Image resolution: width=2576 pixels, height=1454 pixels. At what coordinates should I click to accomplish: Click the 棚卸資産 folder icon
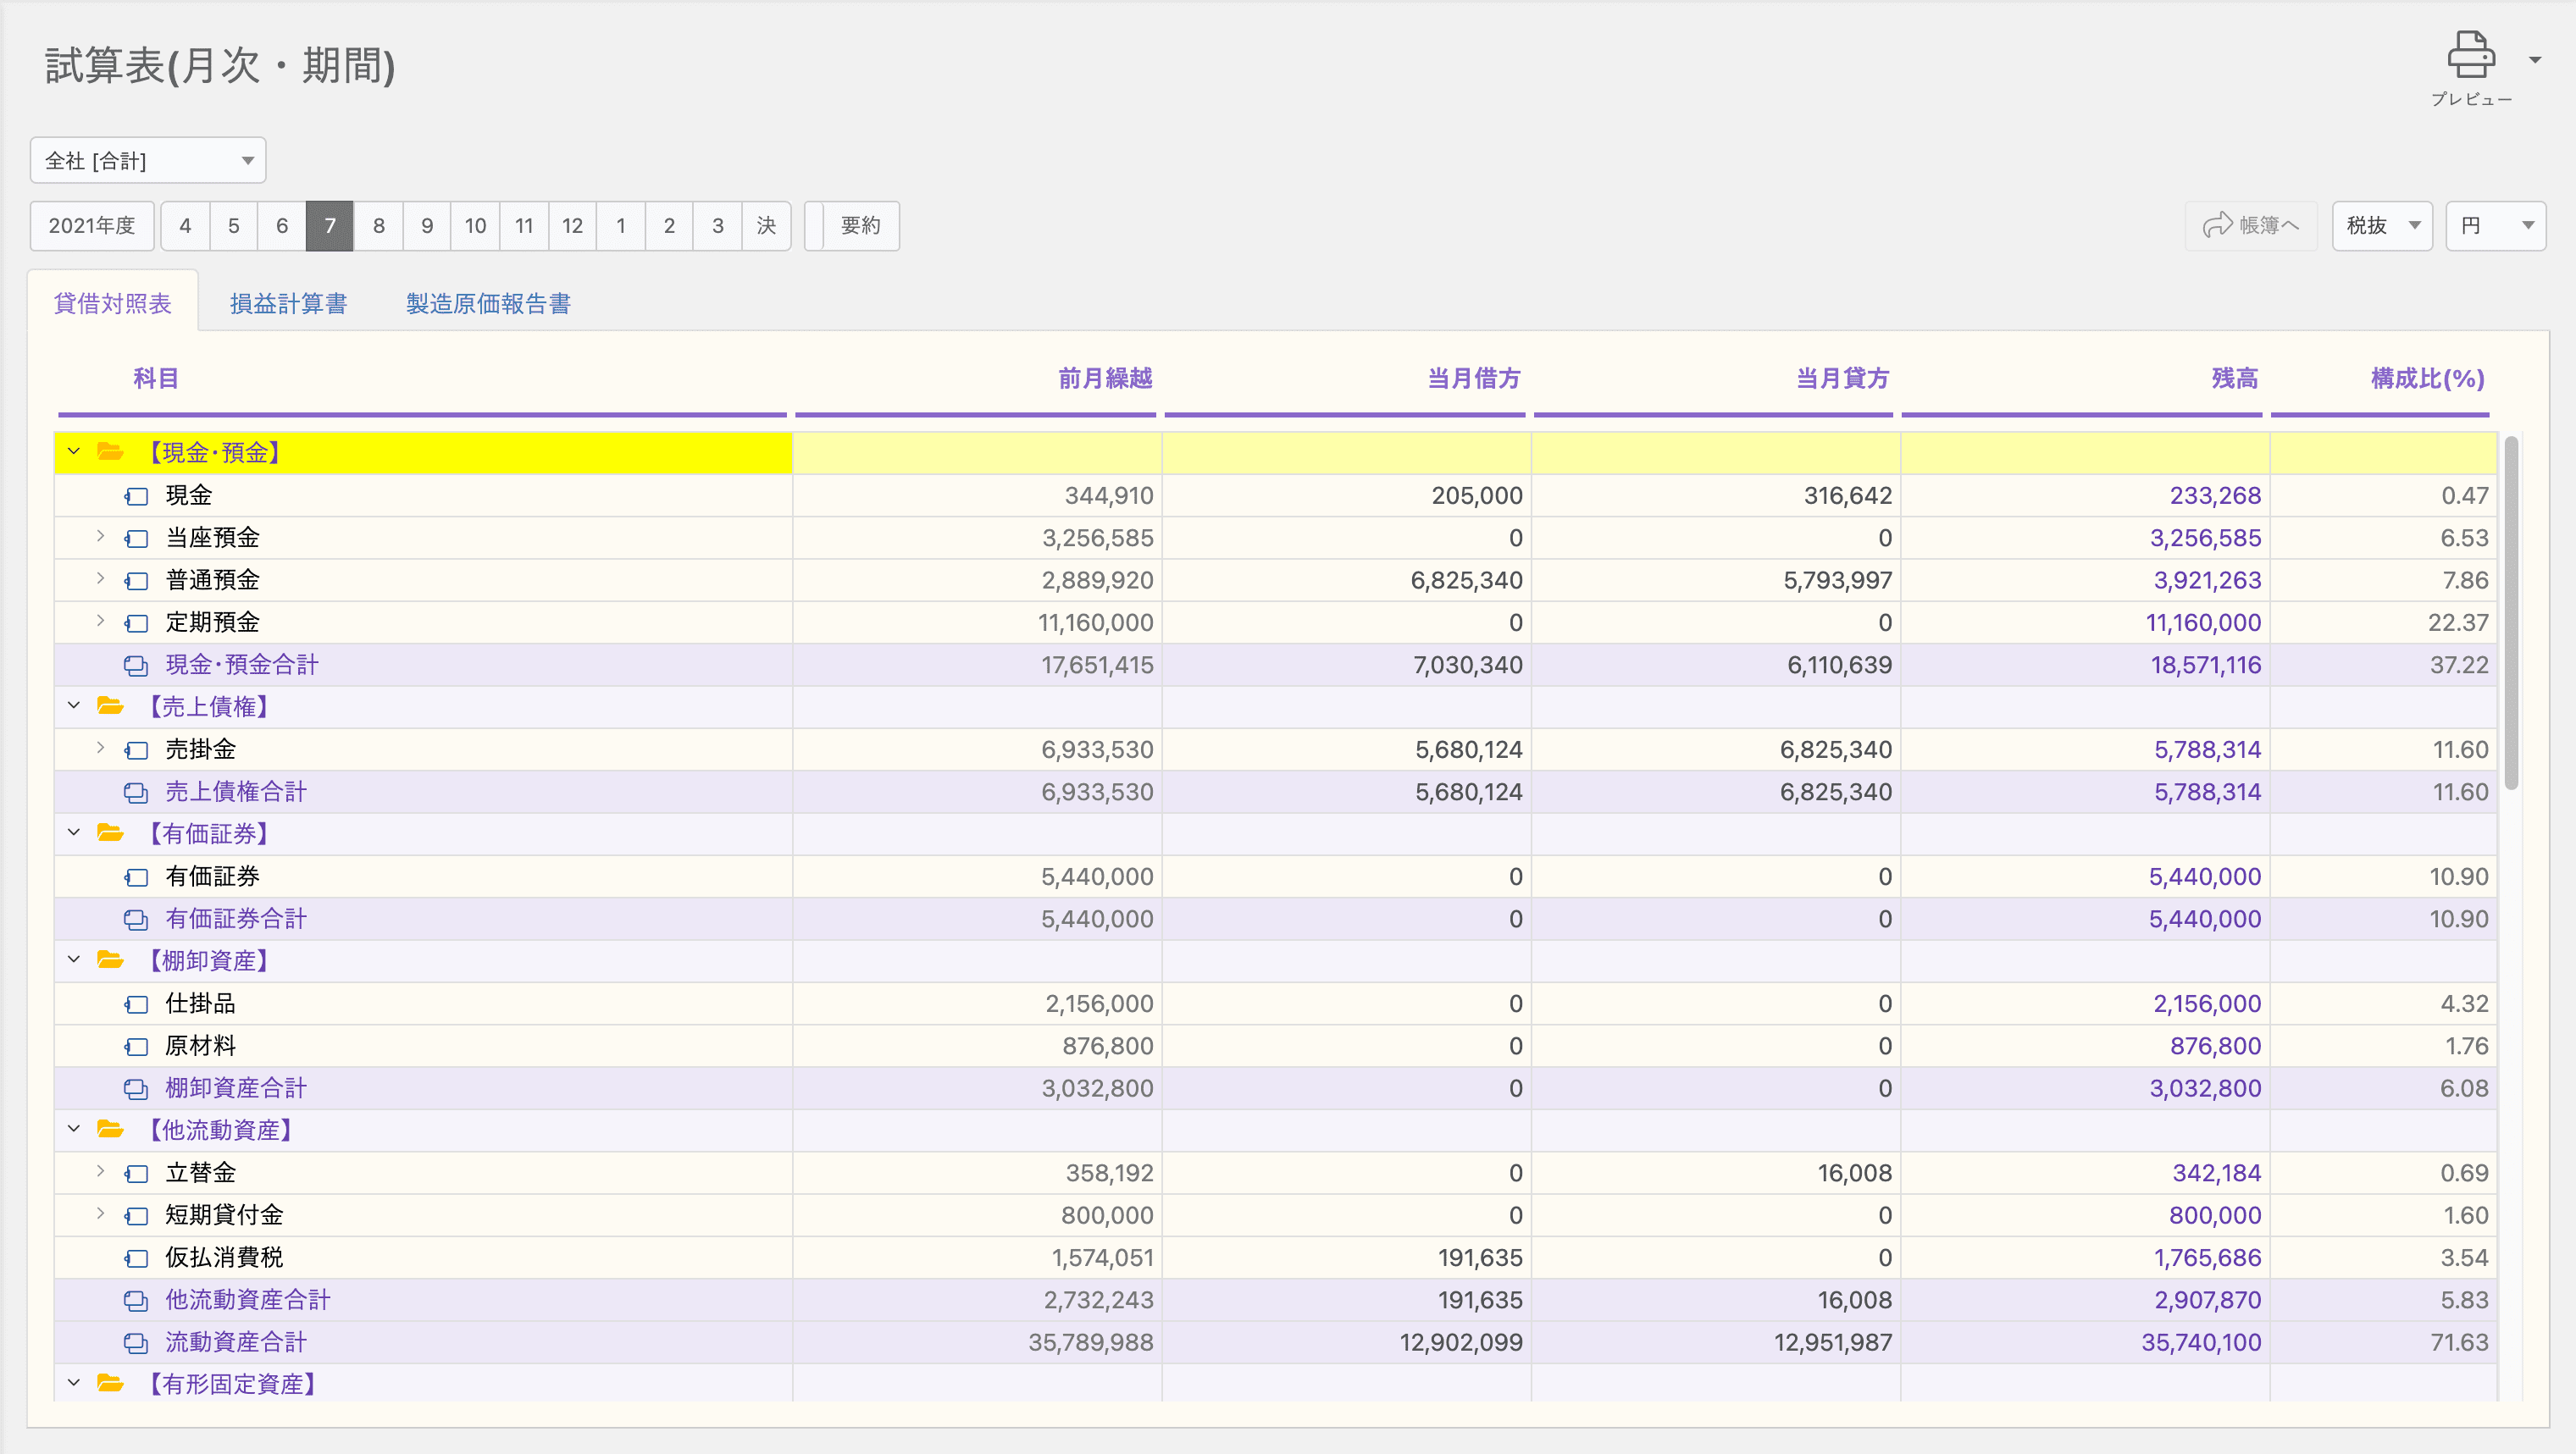pos(110,960)
